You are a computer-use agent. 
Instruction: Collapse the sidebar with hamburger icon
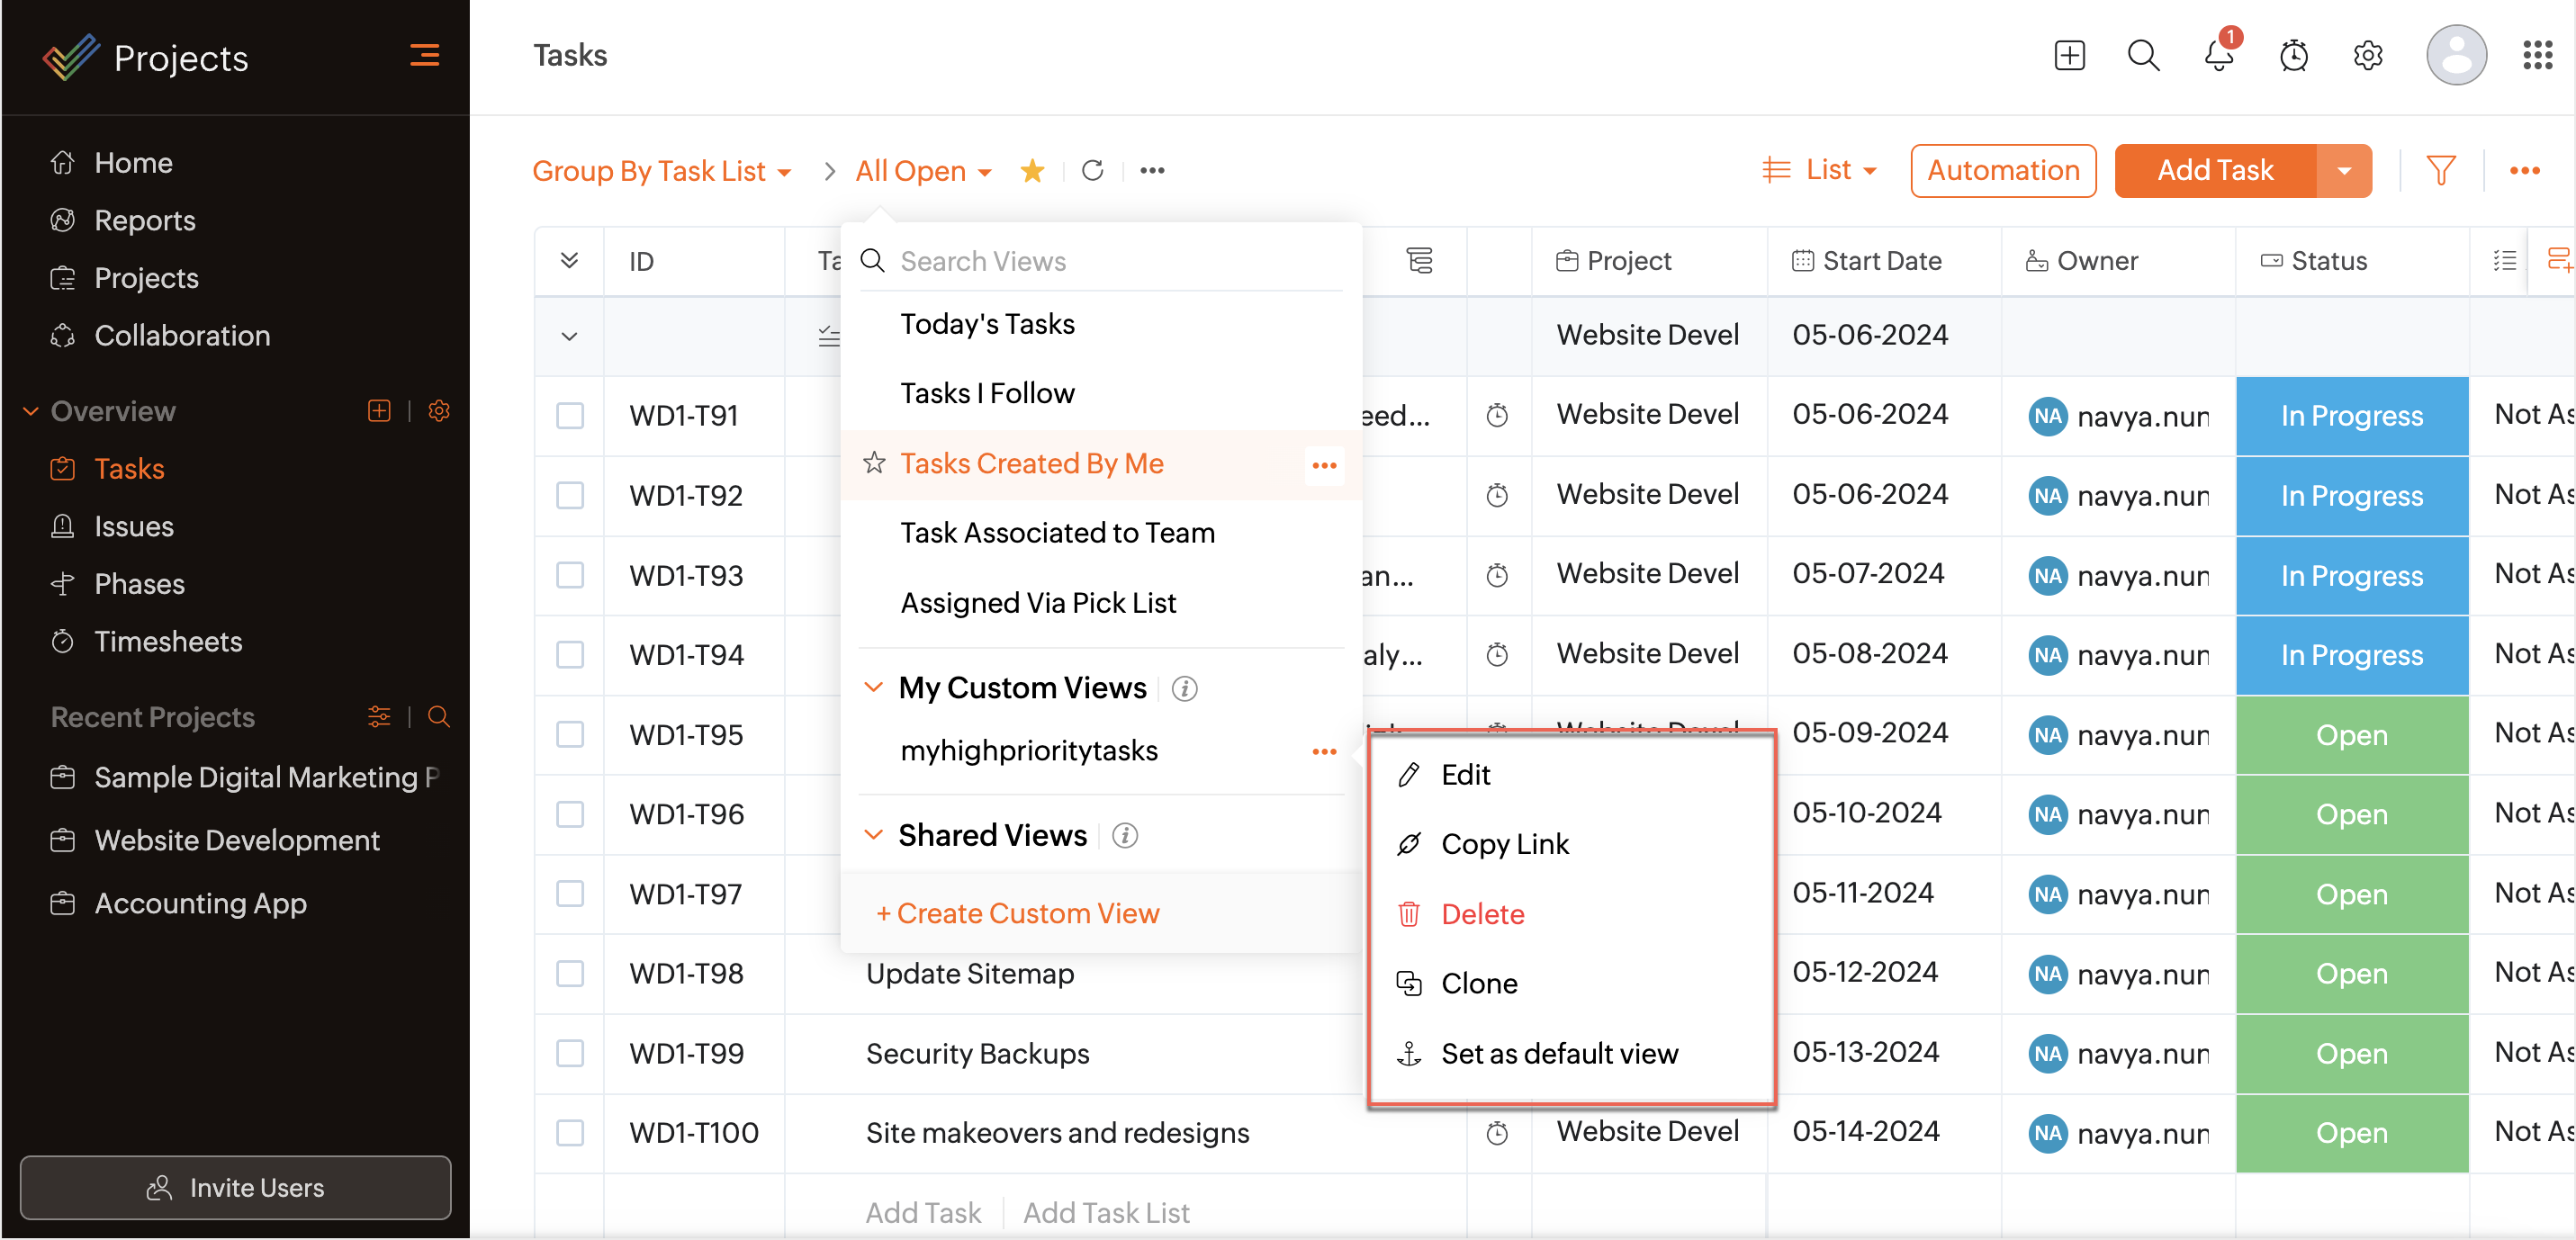pos(424,56)
